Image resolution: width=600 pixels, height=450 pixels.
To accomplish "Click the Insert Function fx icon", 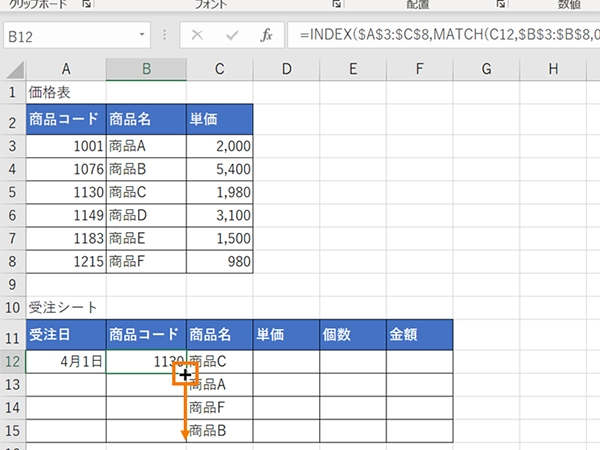I will pyautogui.click(x=266, y=35).
